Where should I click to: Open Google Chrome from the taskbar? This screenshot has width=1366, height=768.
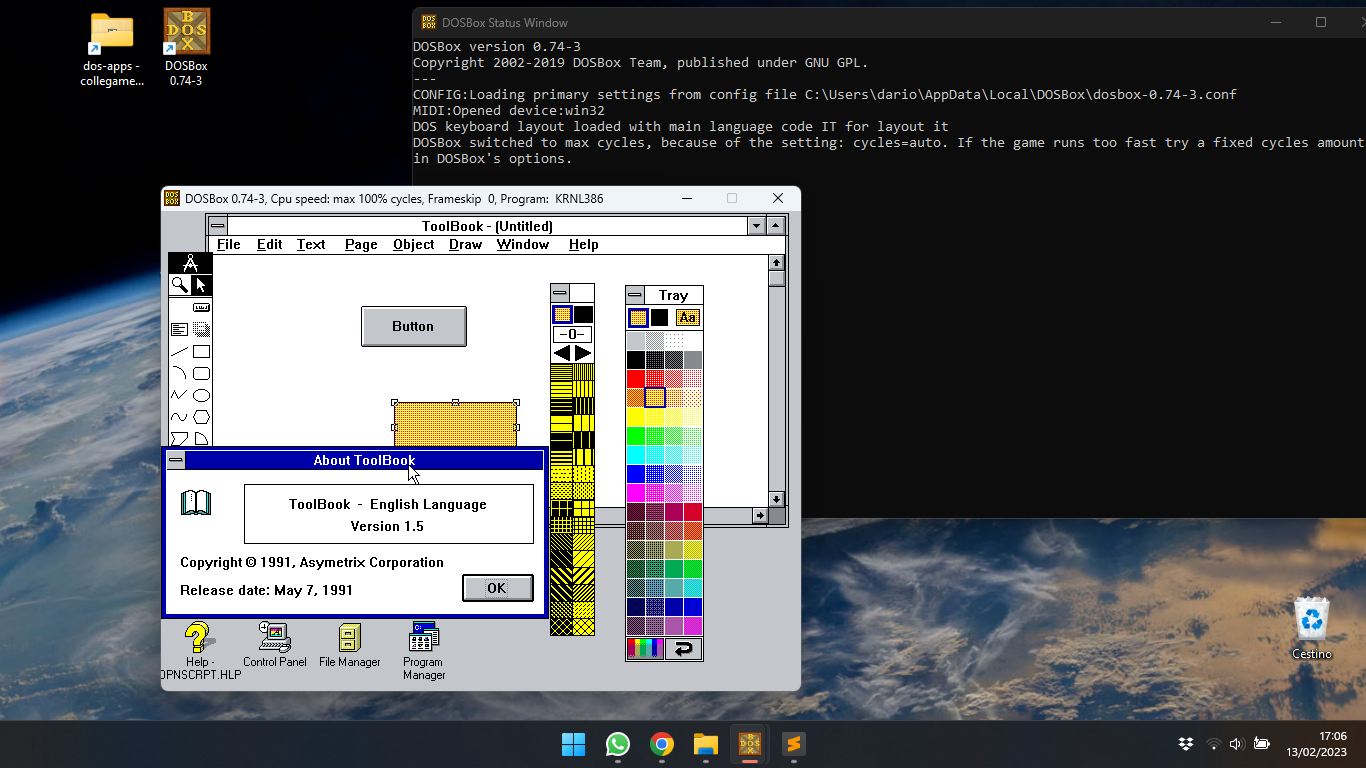[661, 744]
